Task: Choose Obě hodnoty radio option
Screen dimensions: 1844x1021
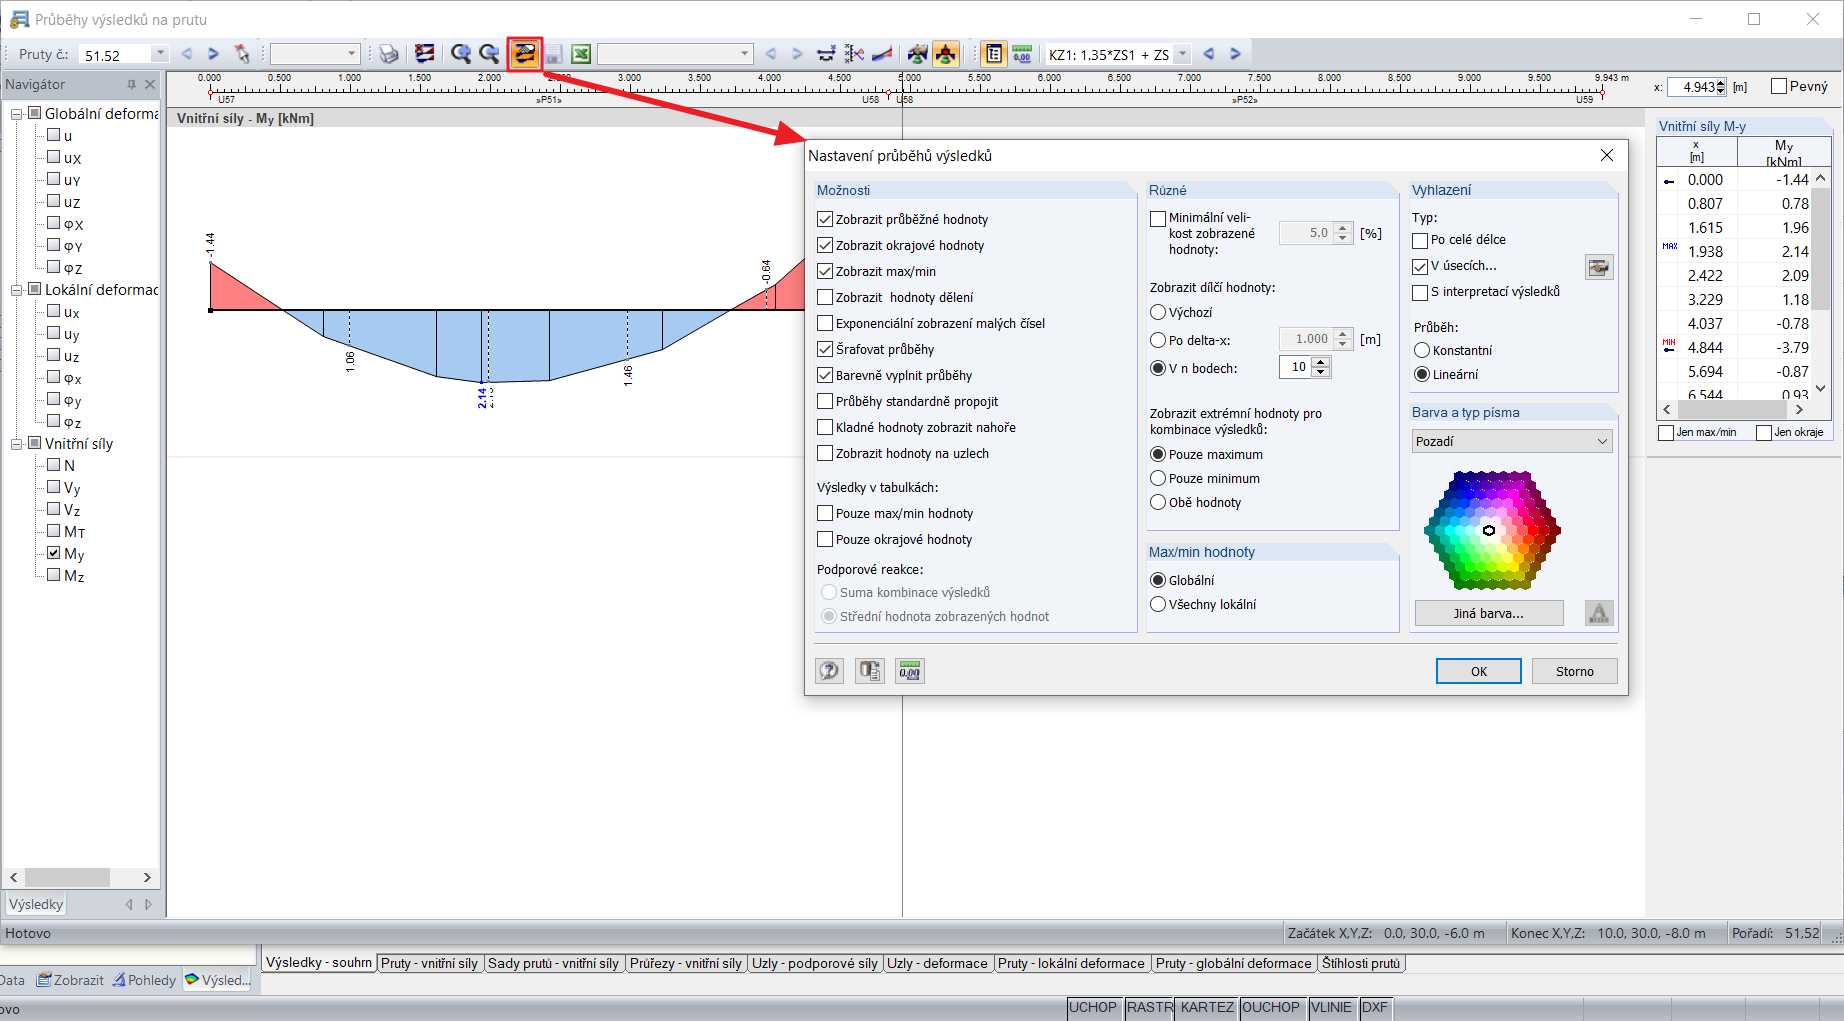Action: pos(1158,502)
